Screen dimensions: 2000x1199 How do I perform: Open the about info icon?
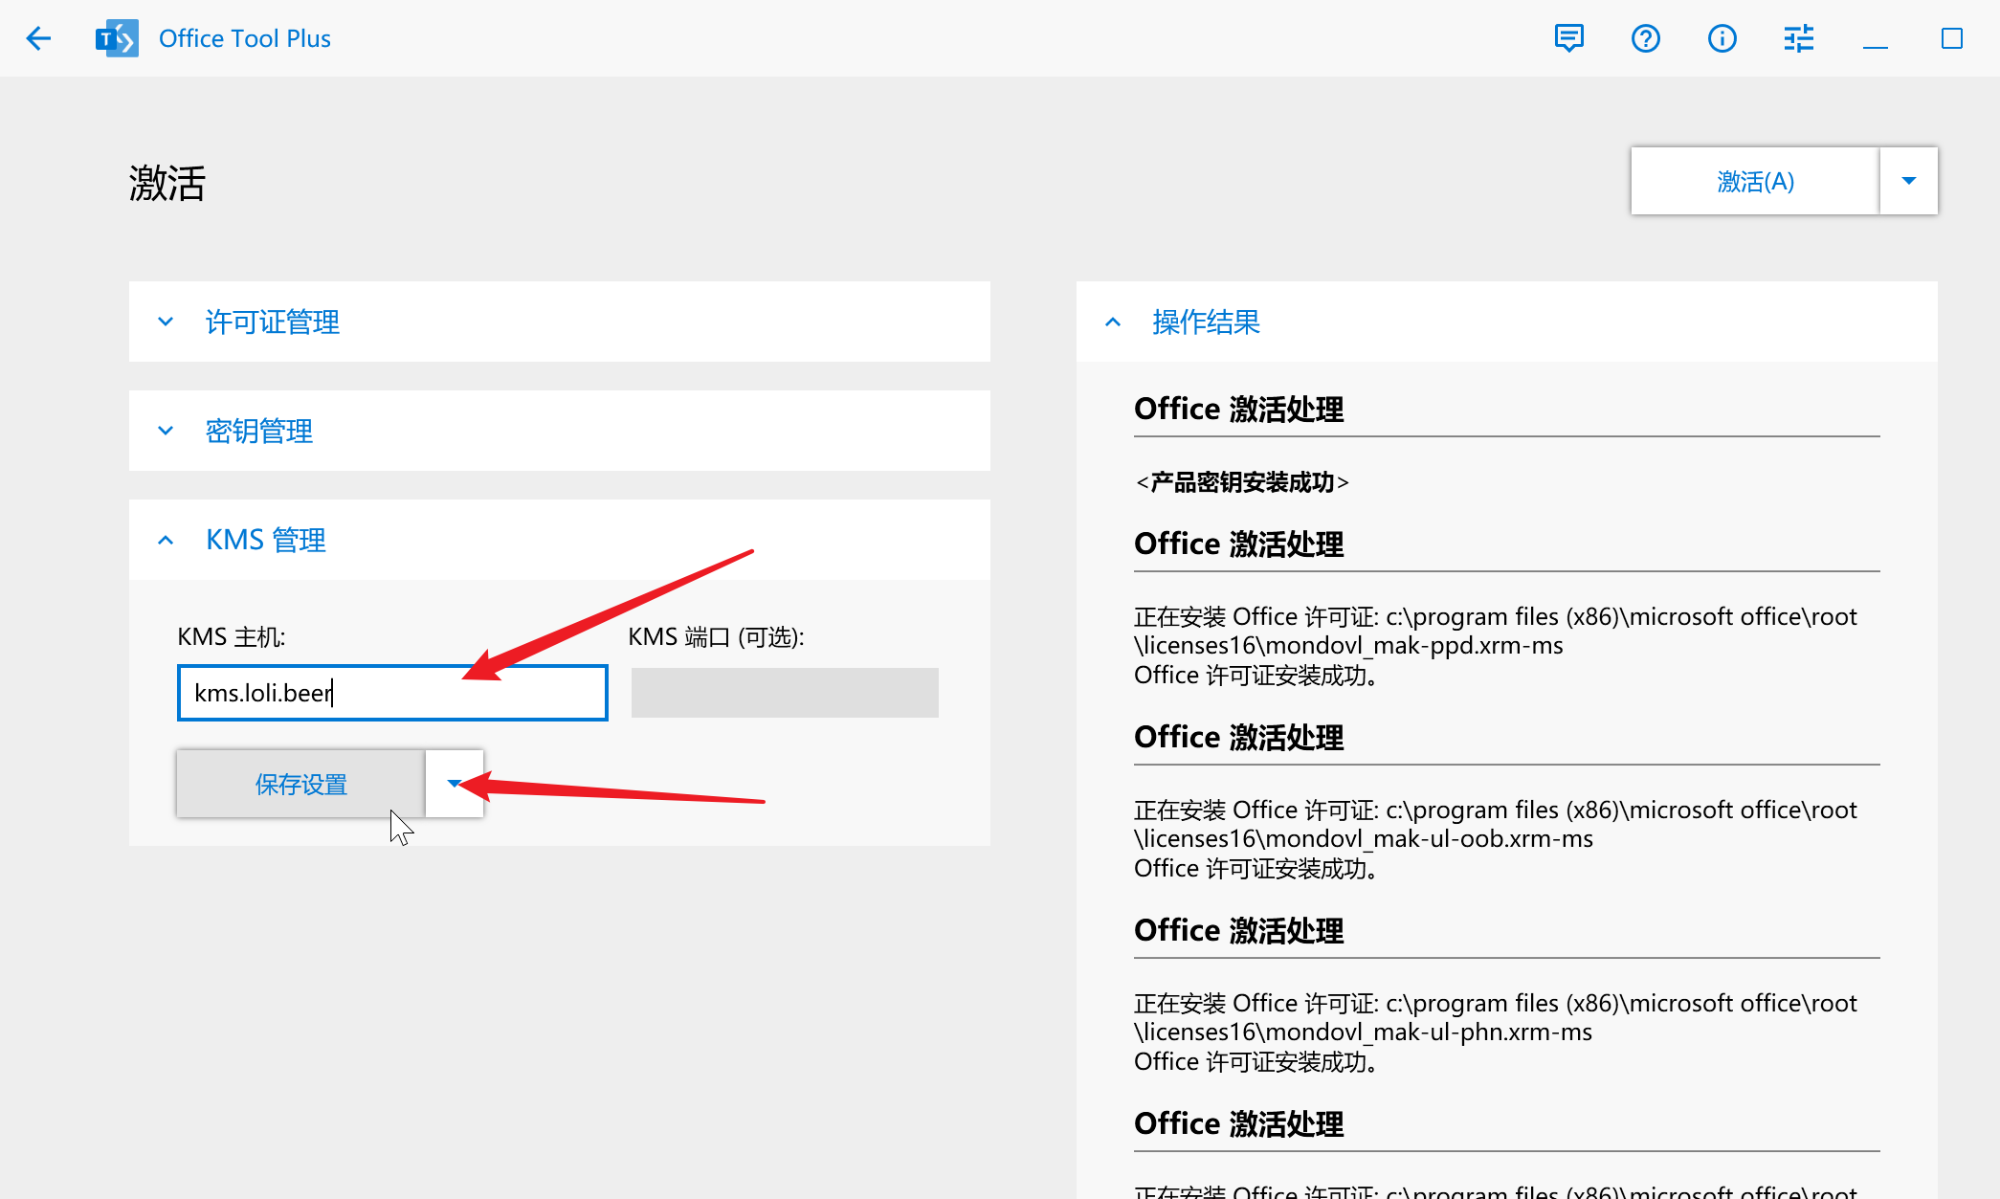click(x=1722, y=39)
